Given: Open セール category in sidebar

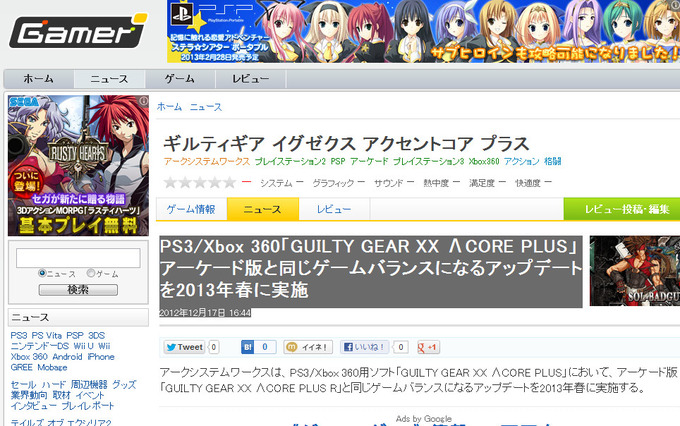Looking at the screenshot, I should click(23, 385).
